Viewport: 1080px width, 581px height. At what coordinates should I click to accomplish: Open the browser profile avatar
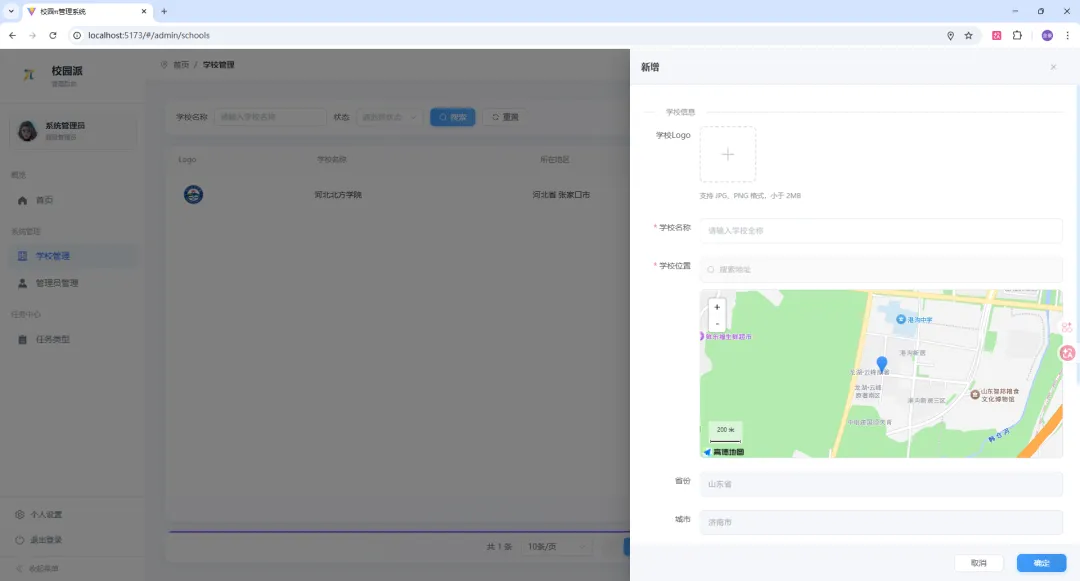tap(1047, 35)
